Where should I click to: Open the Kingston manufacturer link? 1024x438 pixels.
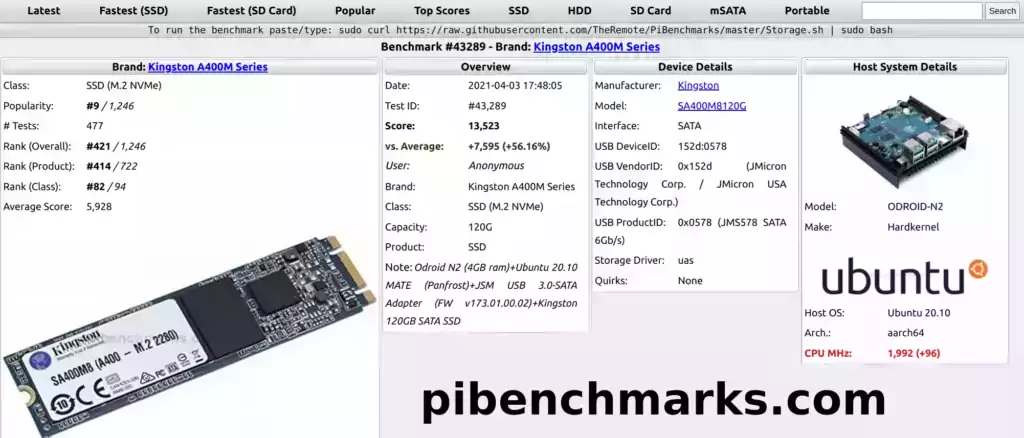(698, 86)
